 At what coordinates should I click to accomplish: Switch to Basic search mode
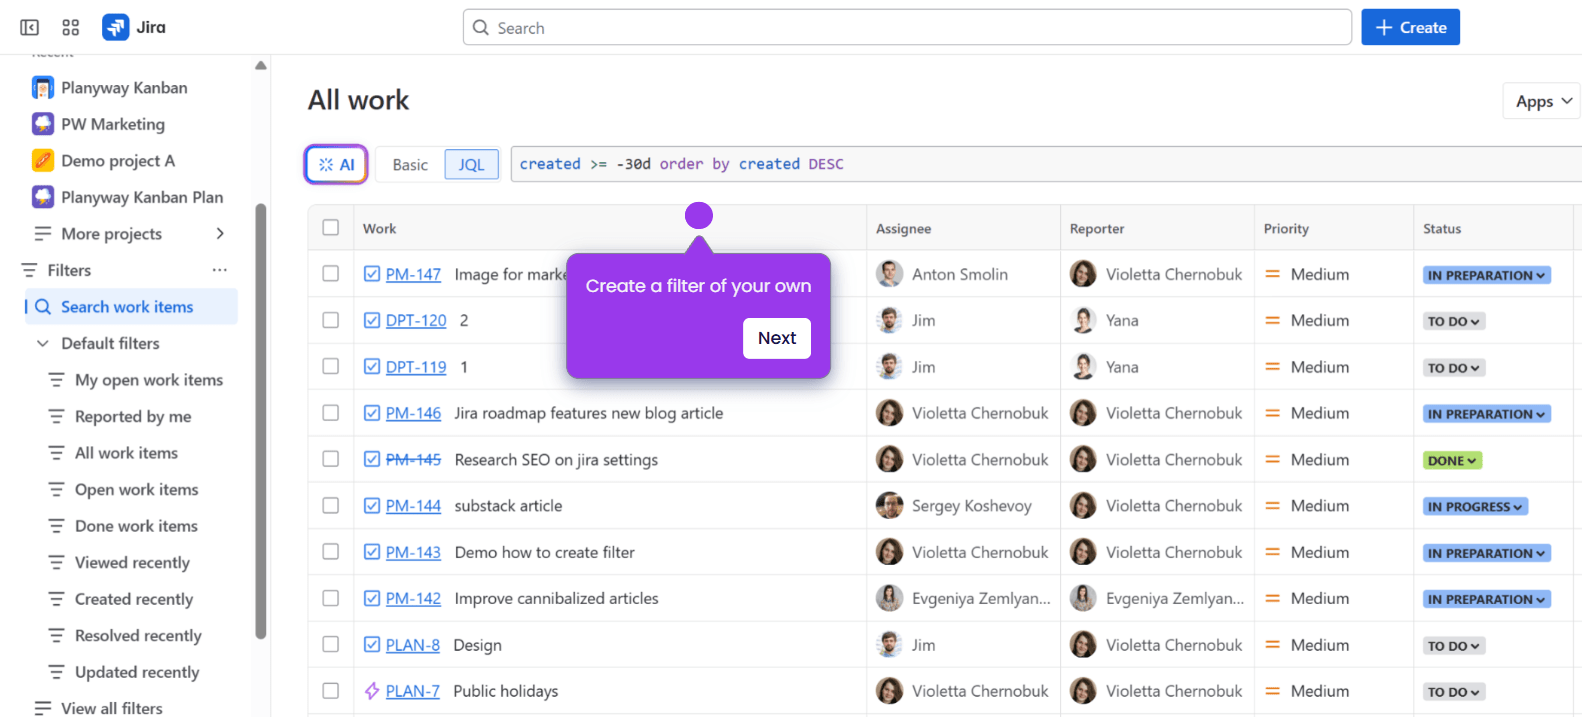click(410, 165)
